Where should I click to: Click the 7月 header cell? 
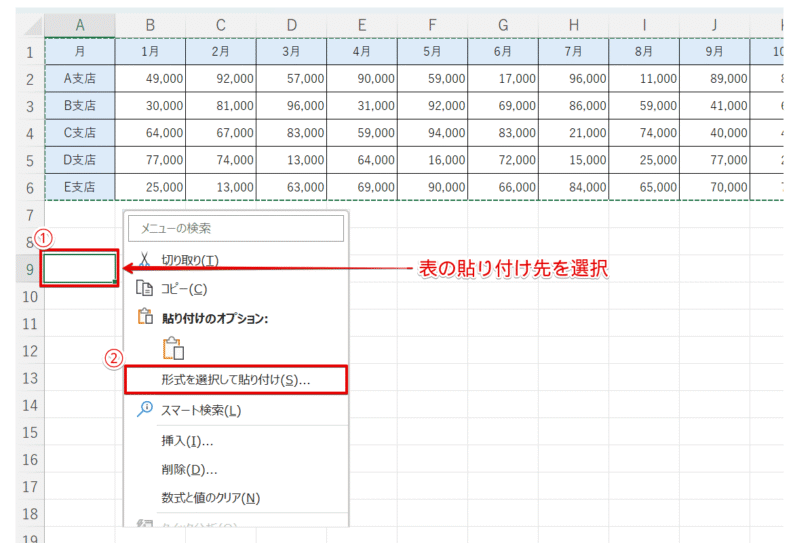pyautogui.click(x=574, y=52)
